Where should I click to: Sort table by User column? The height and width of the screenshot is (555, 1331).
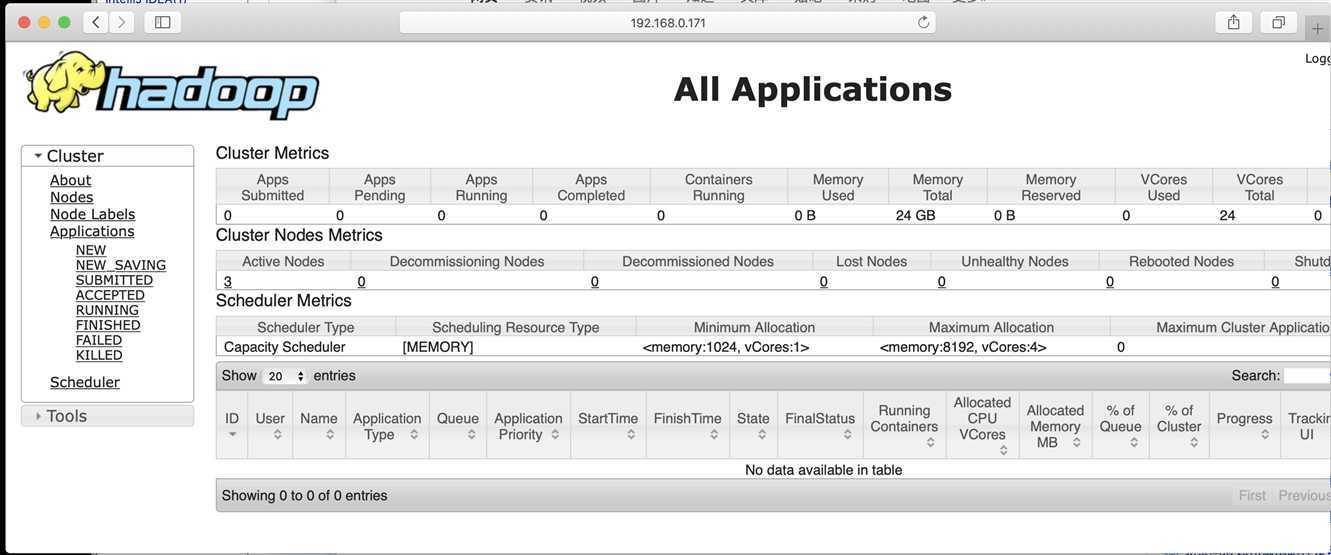click(x=270, y=425)
